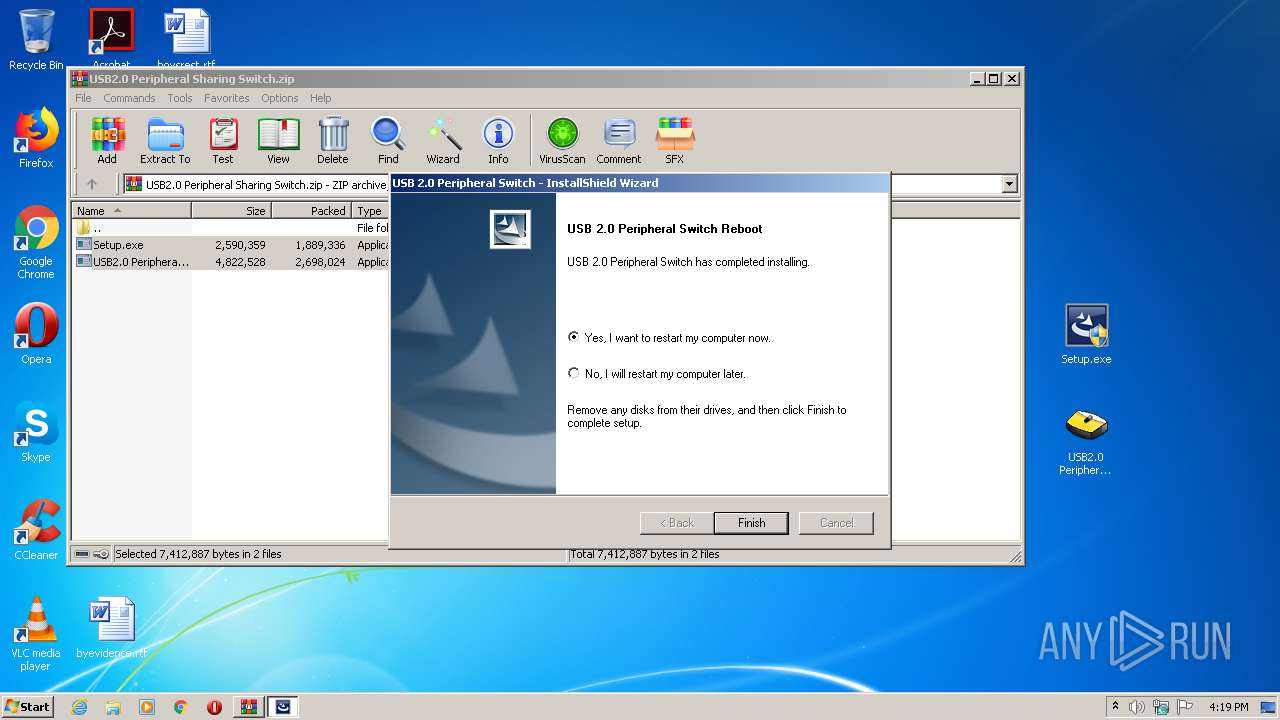Click the volume icon in system tray

tap(1137, 707)
